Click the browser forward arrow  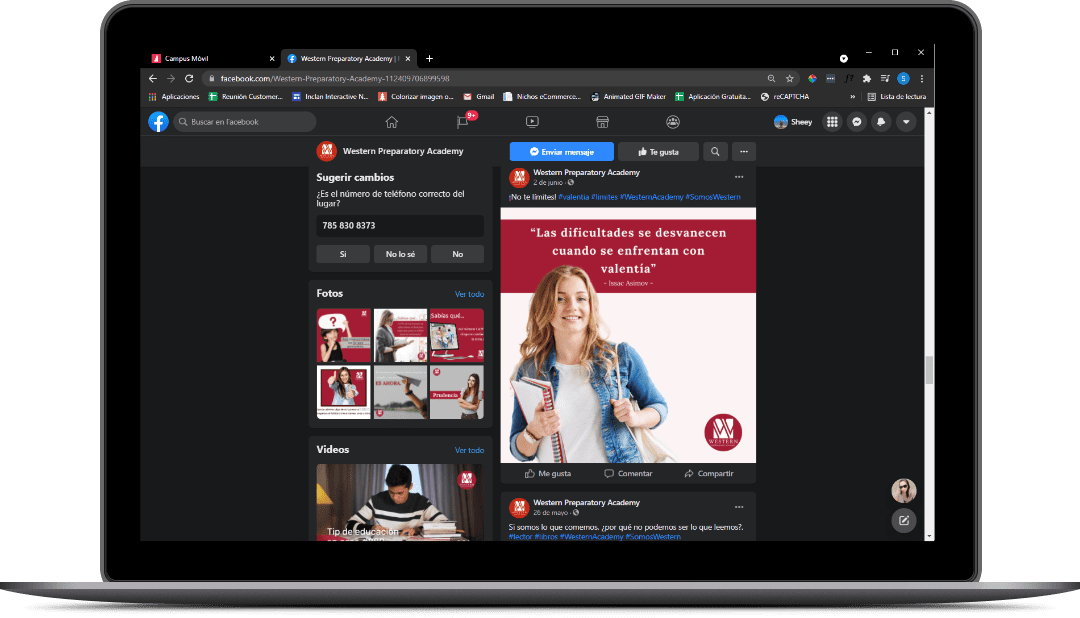(x=171, y=79)
